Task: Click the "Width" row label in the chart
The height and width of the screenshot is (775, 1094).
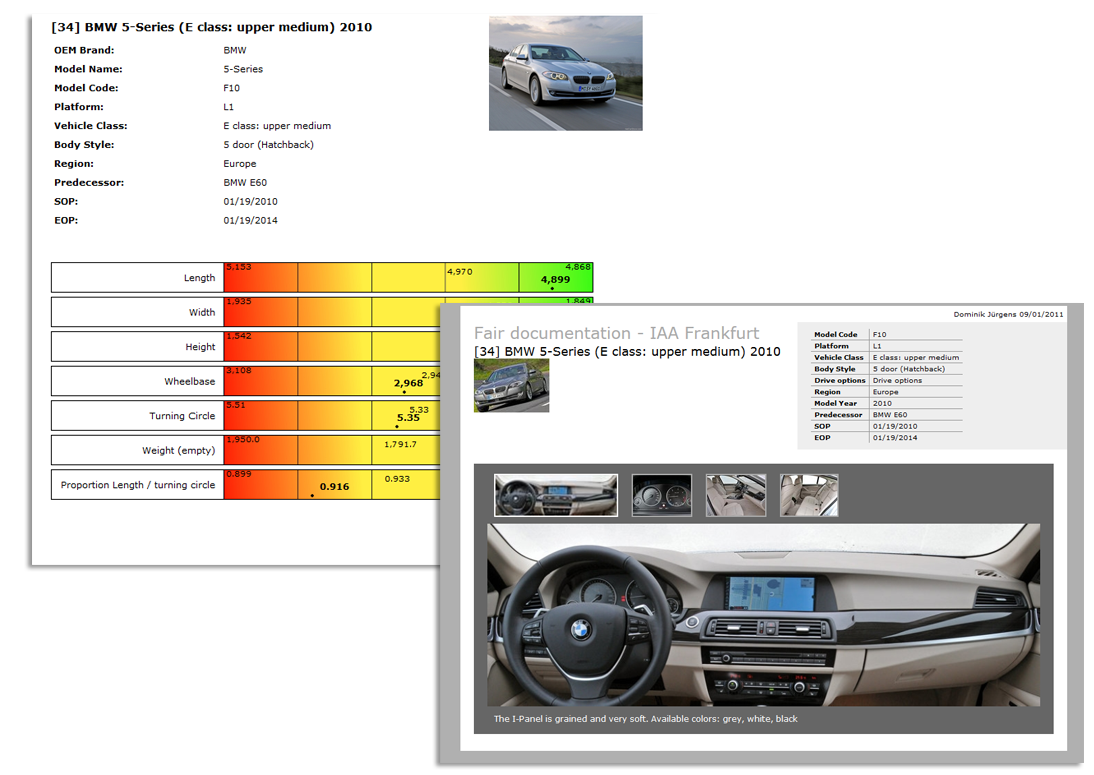Action: point(202,313)
